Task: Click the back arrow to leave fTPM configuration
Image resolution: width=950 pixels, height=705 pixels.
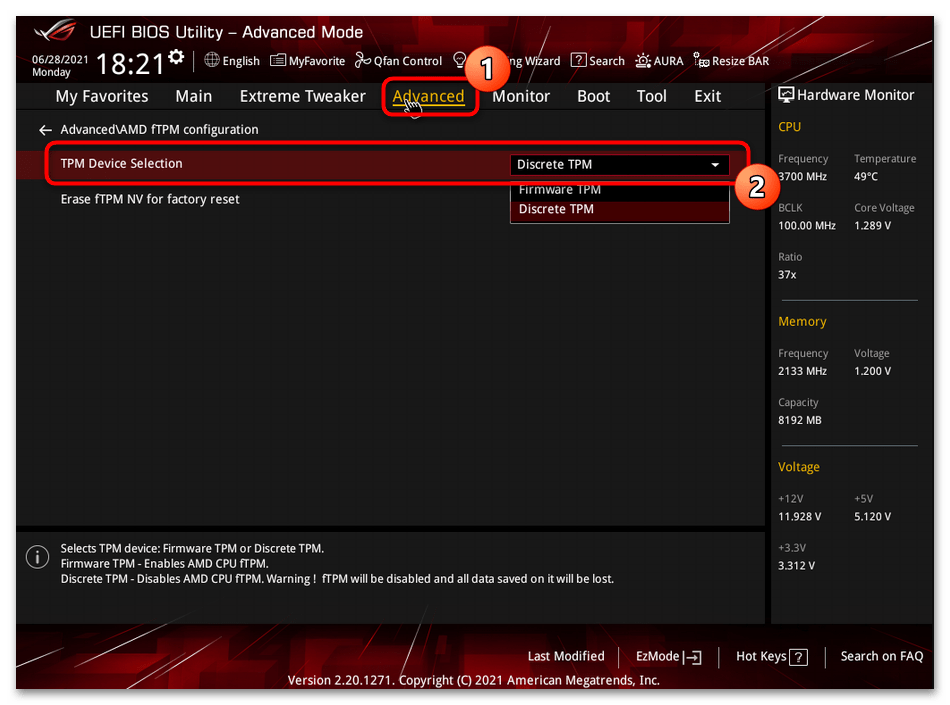Action: point(45,129)
